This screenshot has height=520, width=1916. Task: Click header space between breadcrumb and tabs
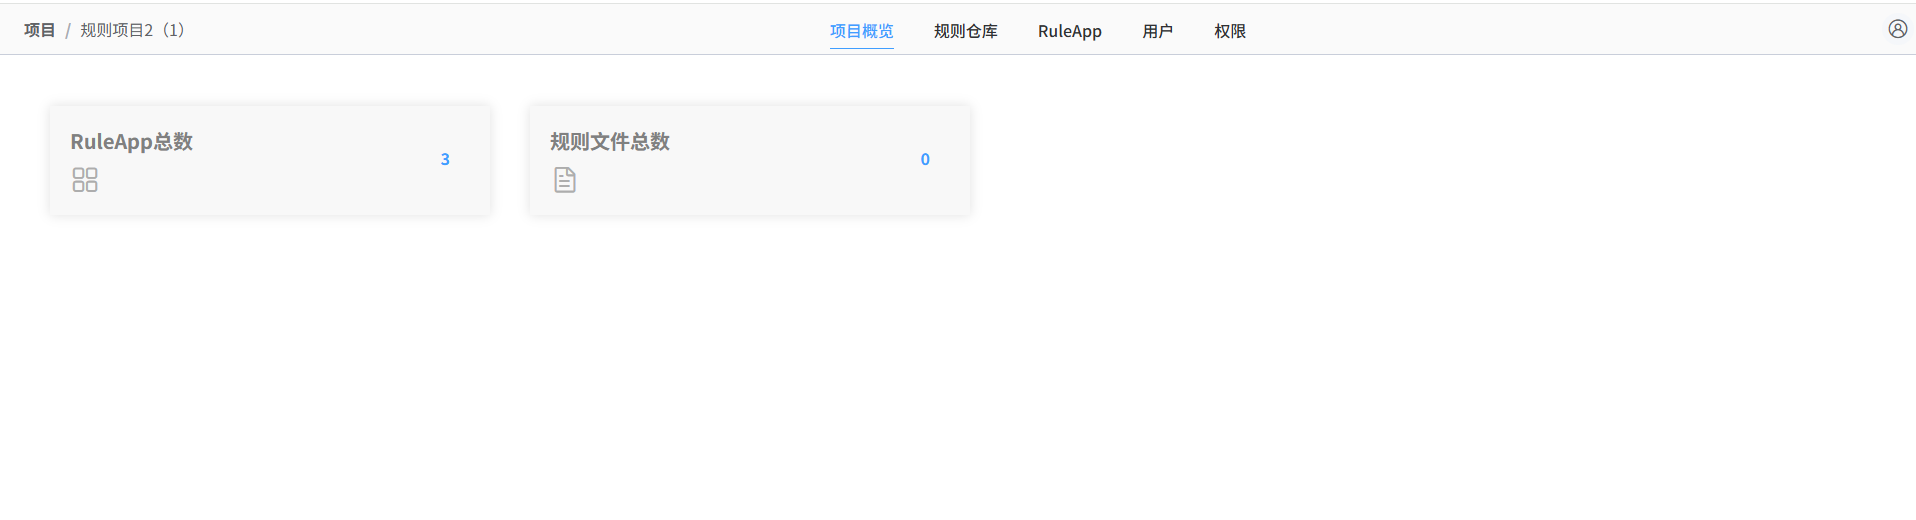click(500, 30)
